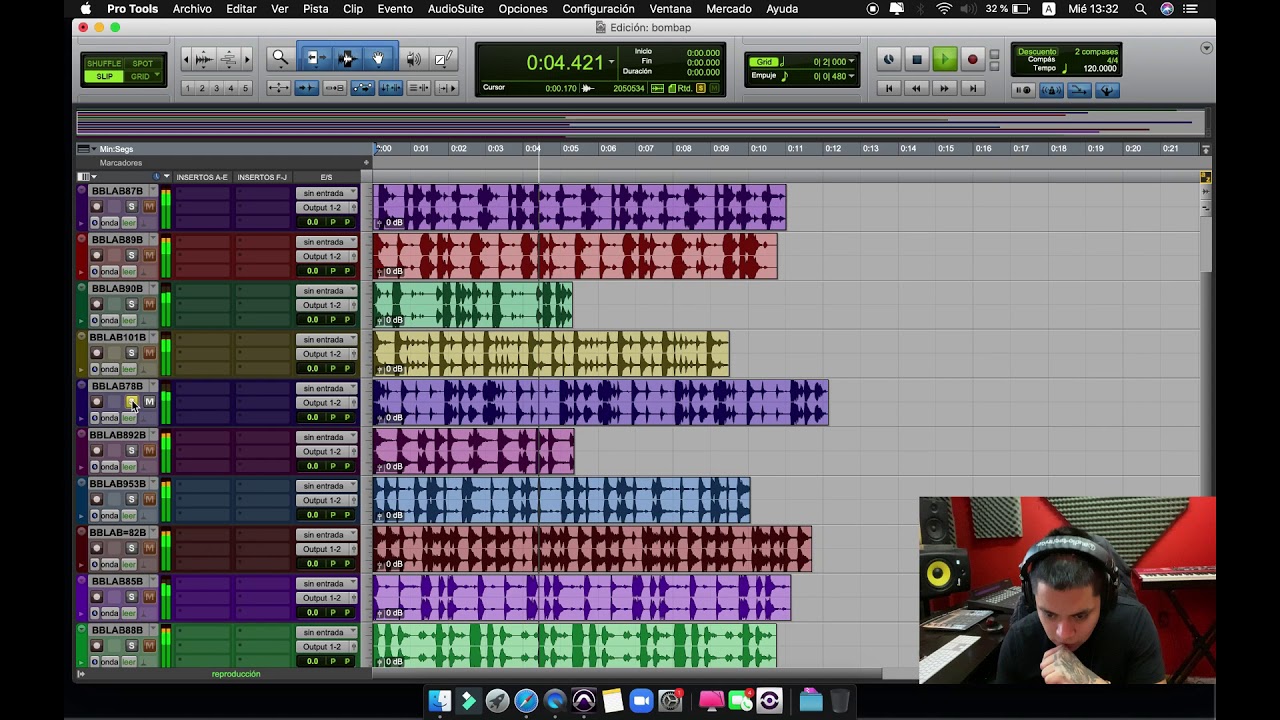
Task: Click the Return to Zero button
Action: tap(888, 89)
